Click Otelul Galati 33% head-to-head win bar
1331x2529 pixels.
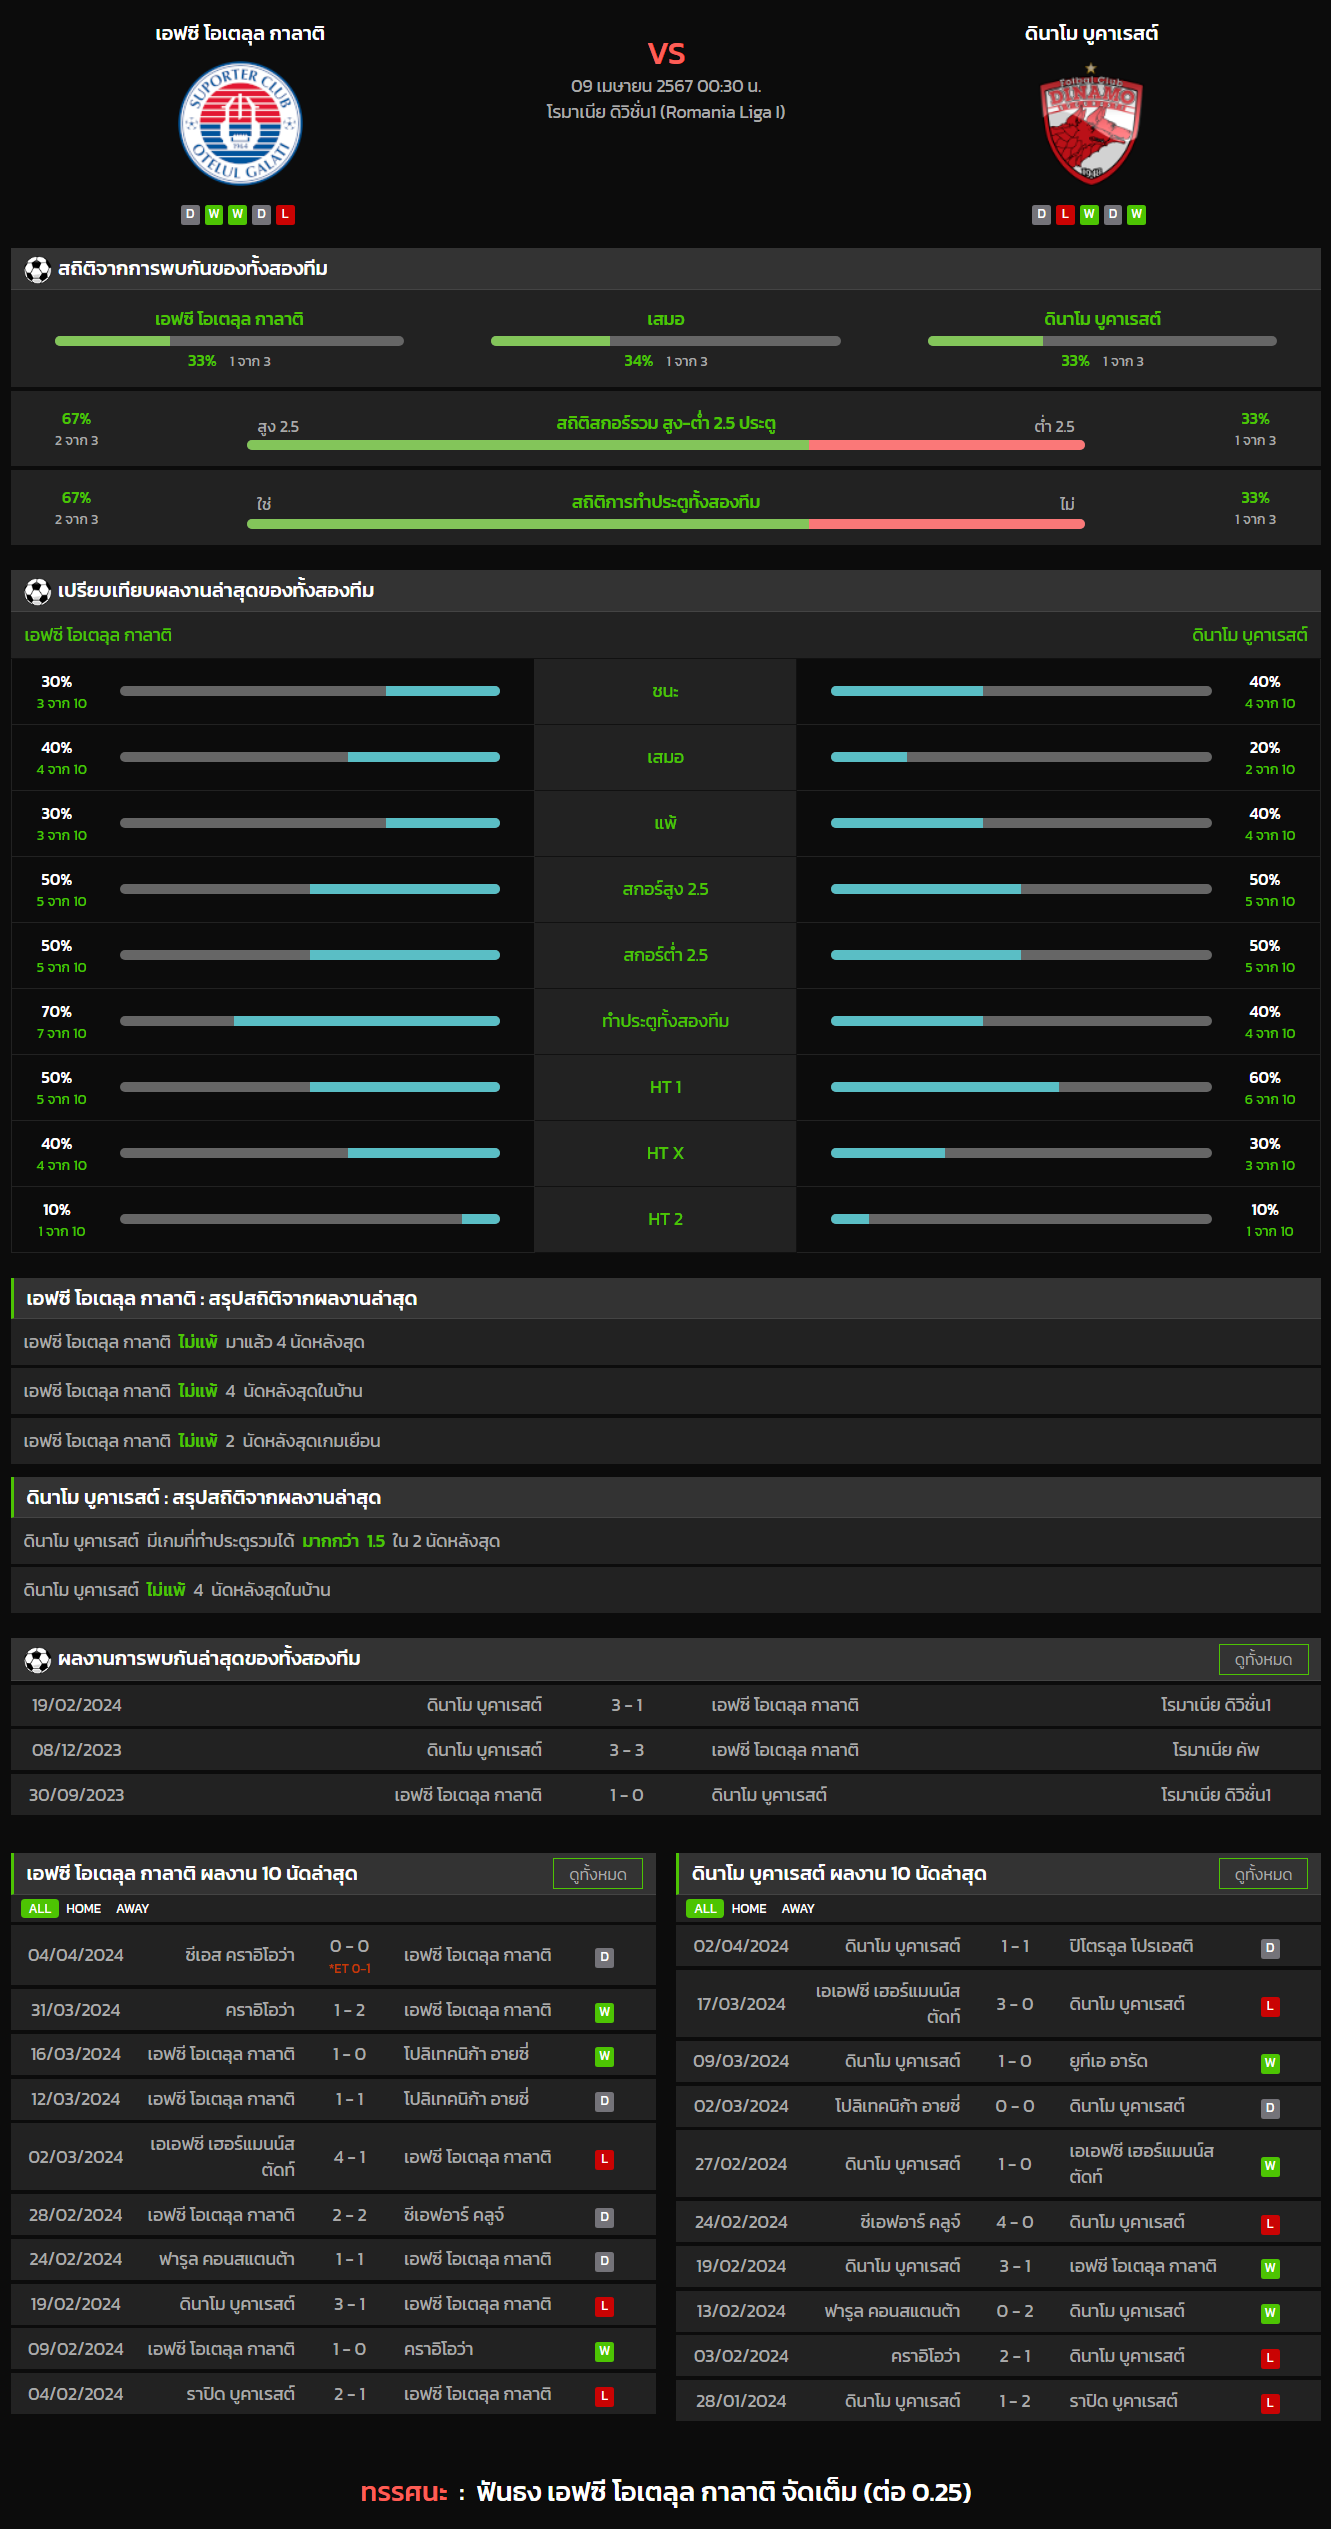[x=229, y=341]
